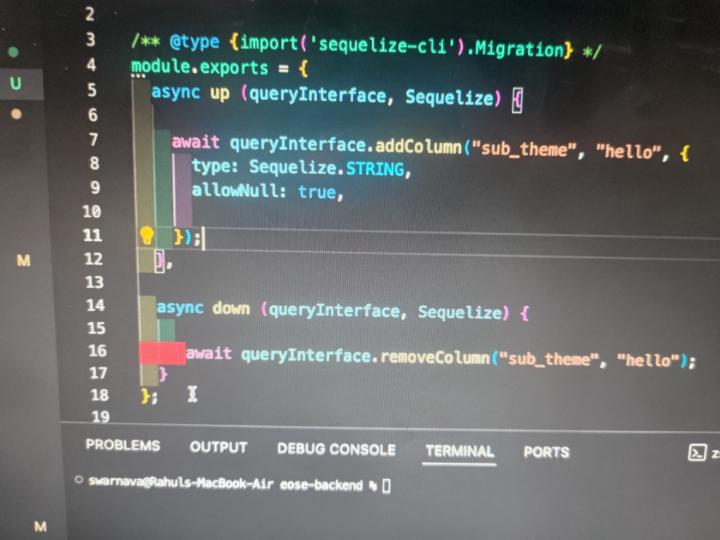This screenshot has height=540, width=720.
Task: Click allowNull on line 9
Action: pyautogui.click(x=234, y=190)
